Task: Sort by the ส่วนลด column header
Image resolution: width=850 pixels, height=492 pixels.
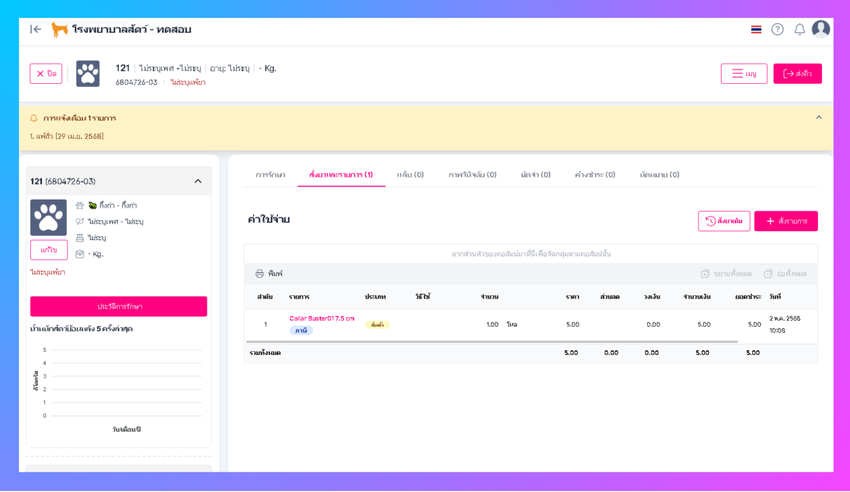Action: [x=610, y=297]
